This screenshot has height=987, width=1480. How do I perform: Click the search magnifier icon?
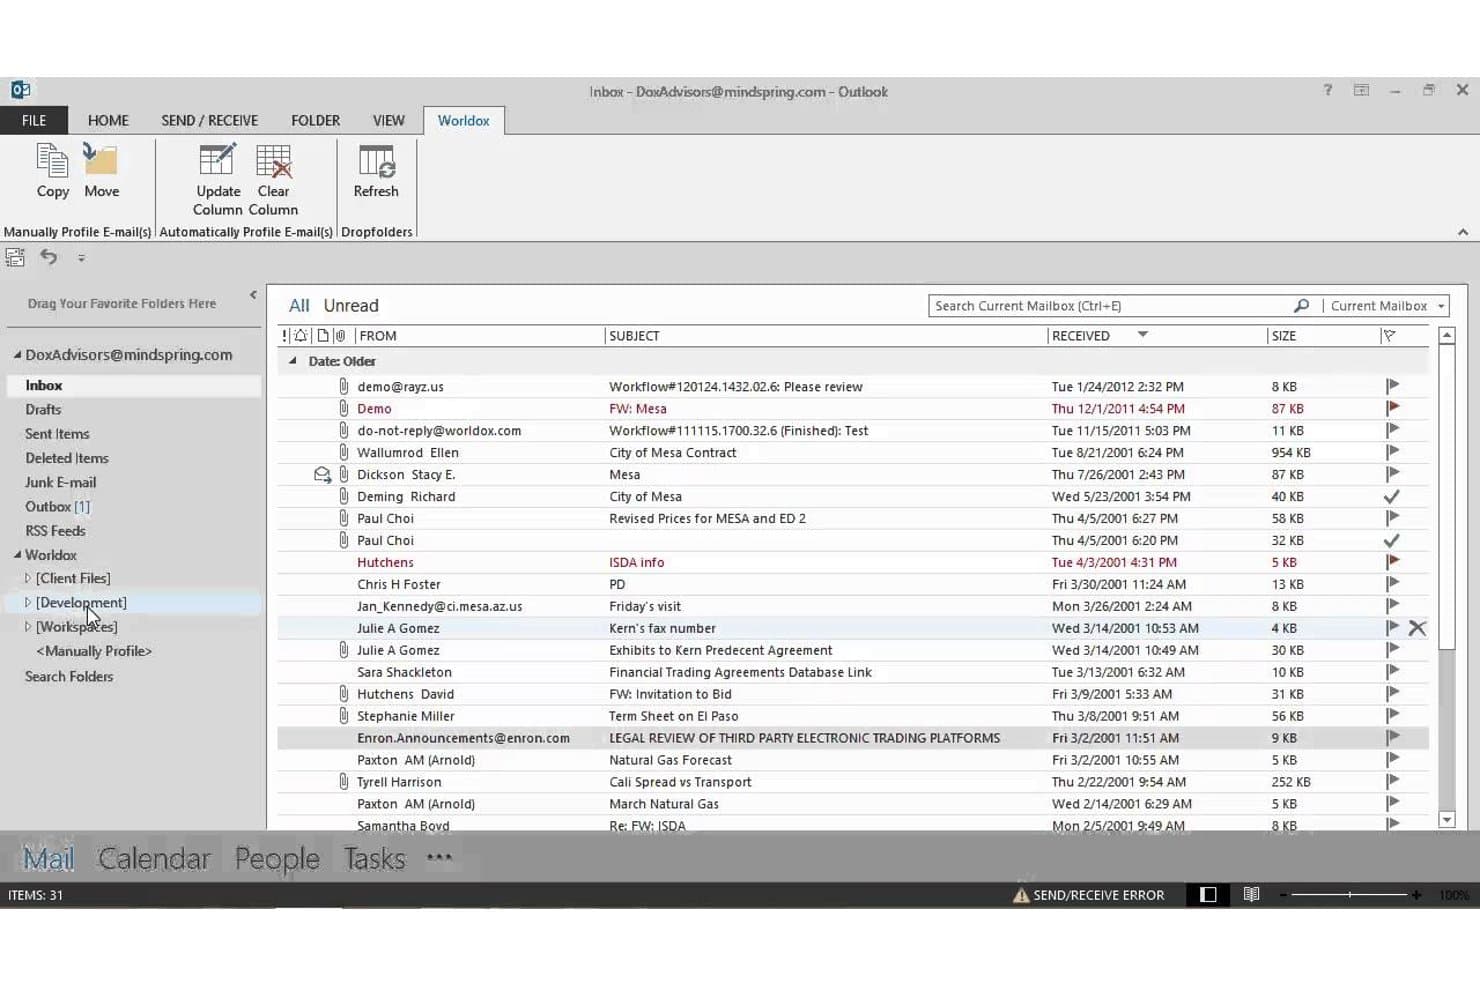click(1301, 306)
